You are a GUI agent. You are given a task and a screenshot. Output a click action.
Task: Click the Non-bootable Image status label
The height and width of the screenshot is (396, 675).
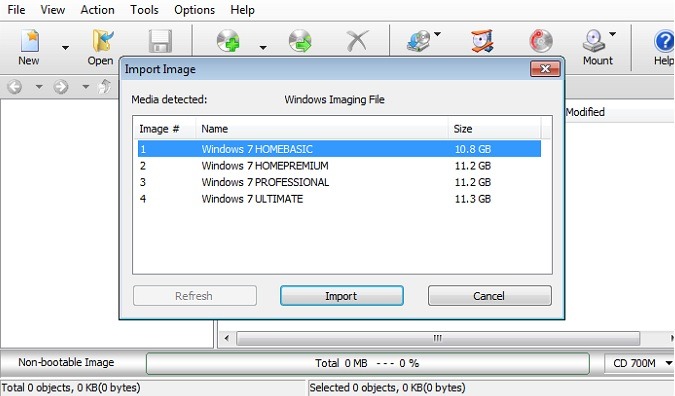point(66,362)
